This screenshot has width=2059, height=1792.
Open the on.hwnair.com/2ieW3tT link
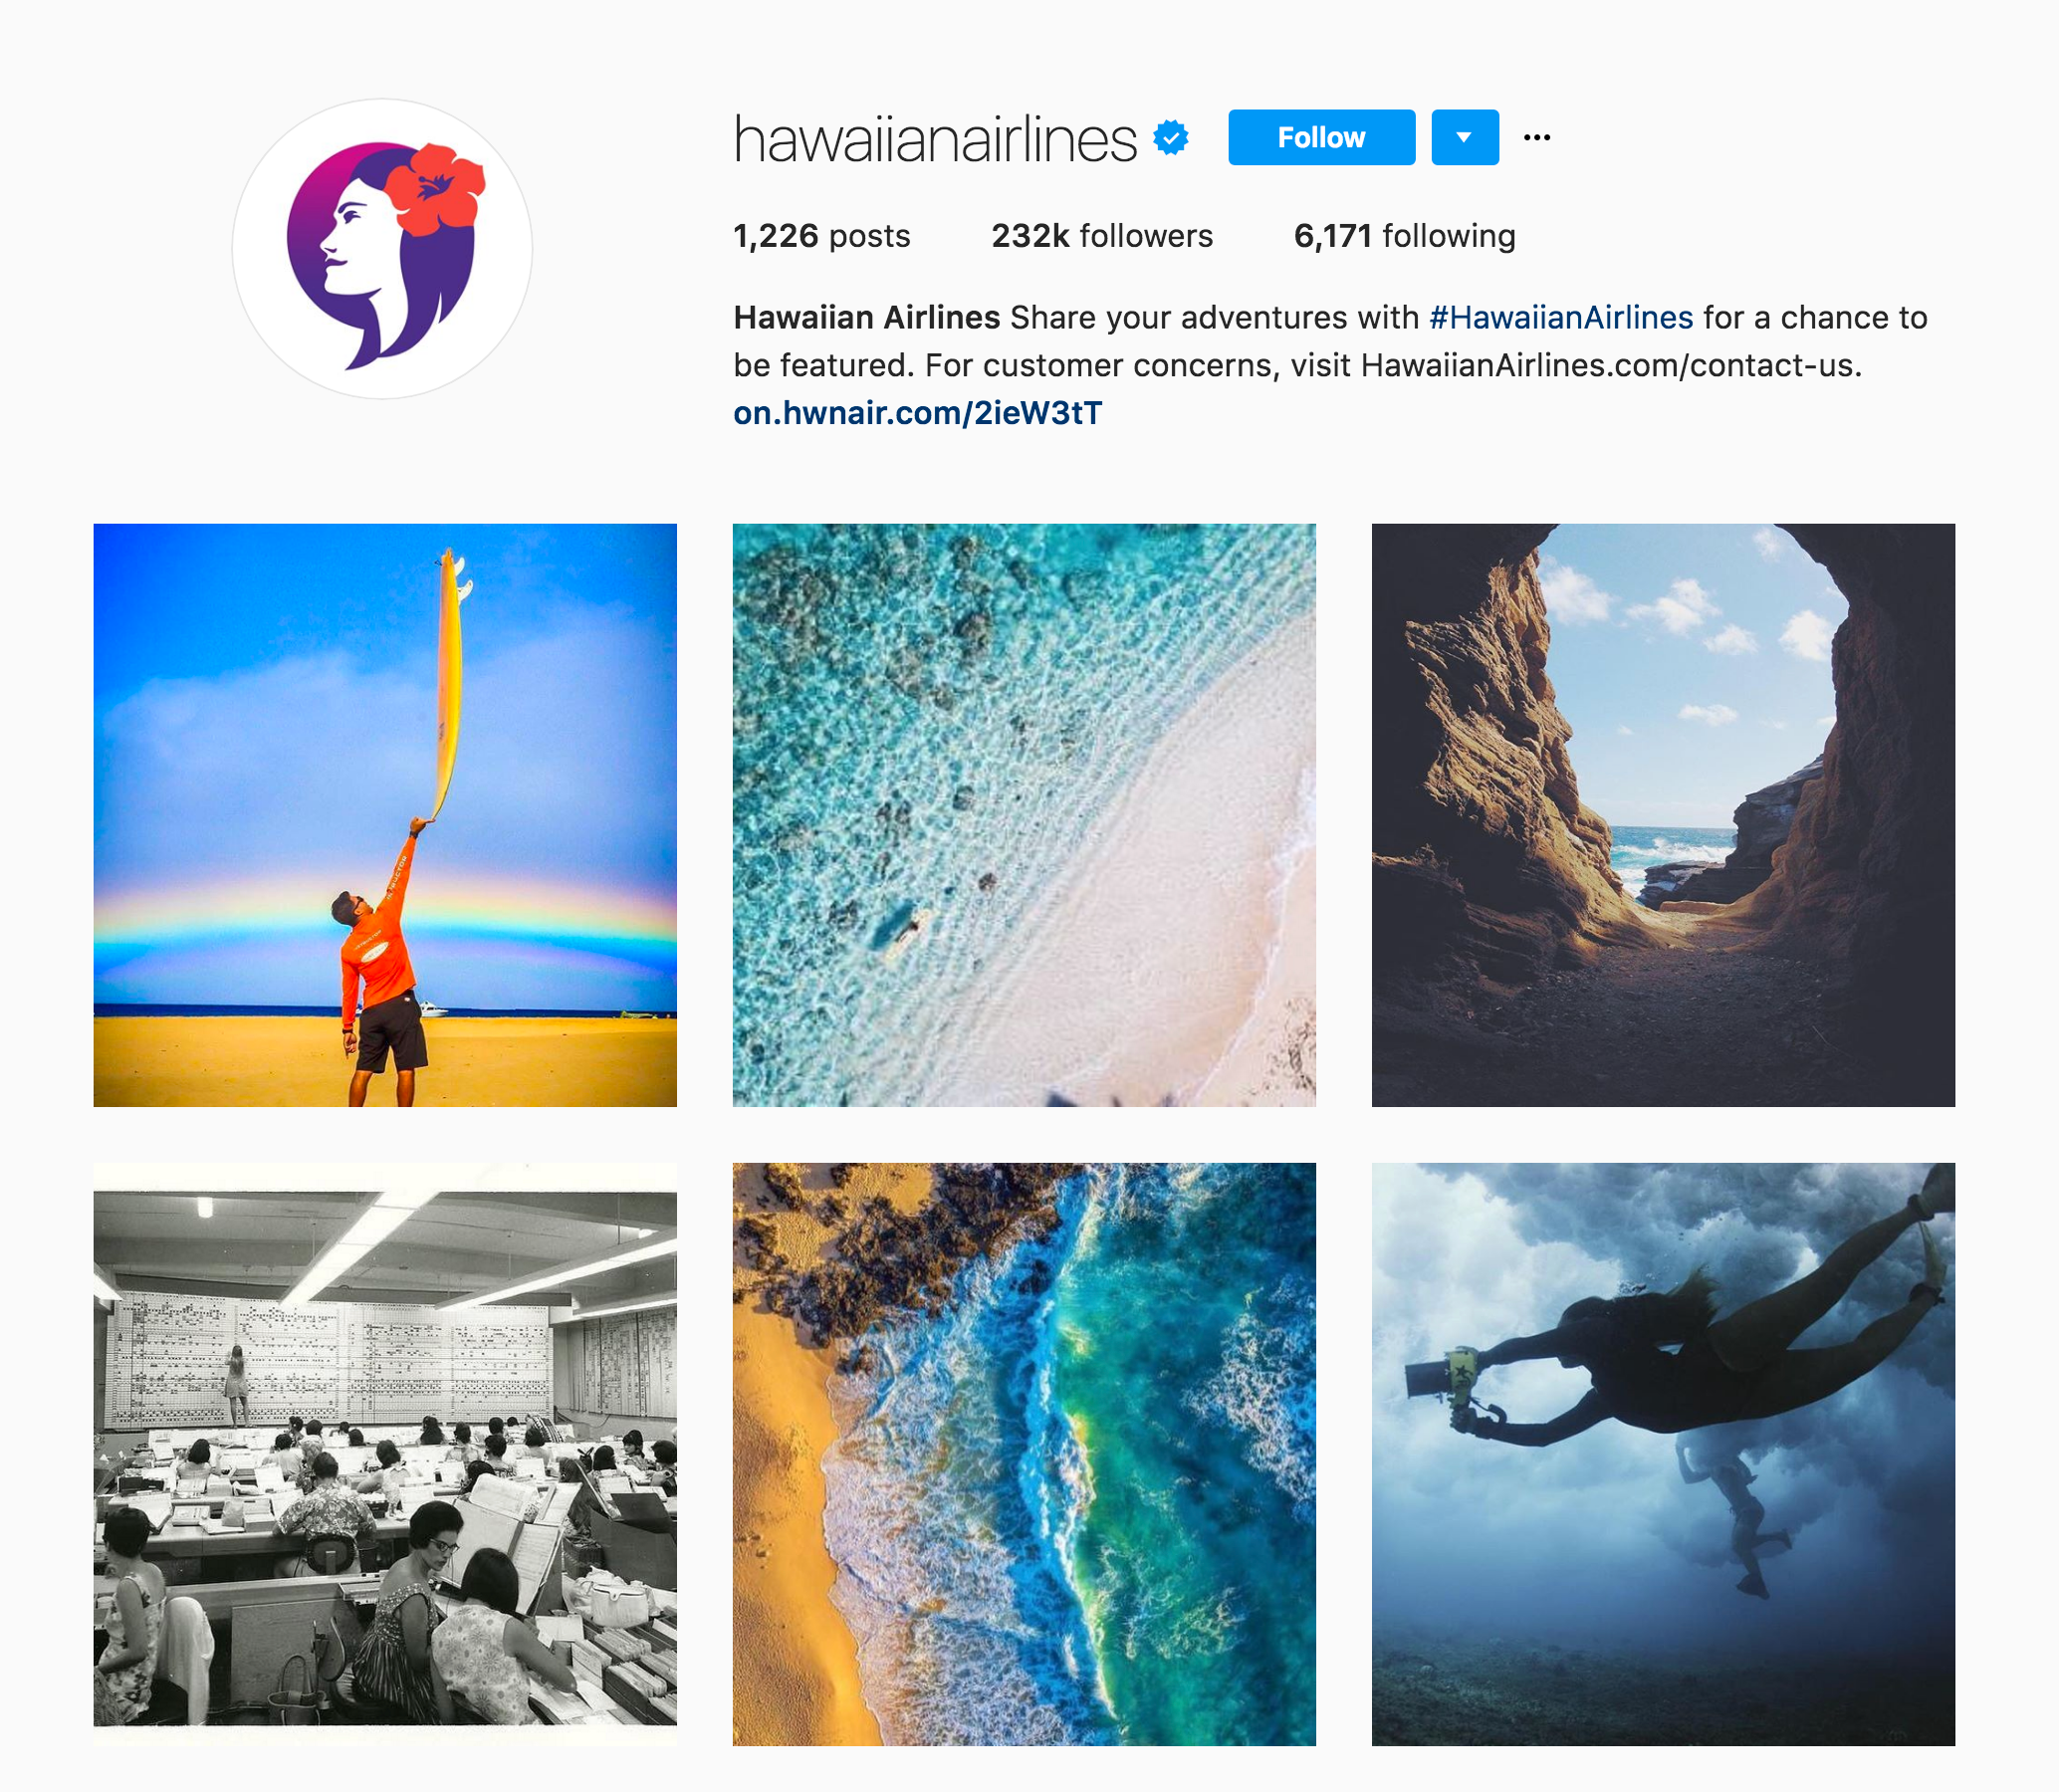[918, 412]
